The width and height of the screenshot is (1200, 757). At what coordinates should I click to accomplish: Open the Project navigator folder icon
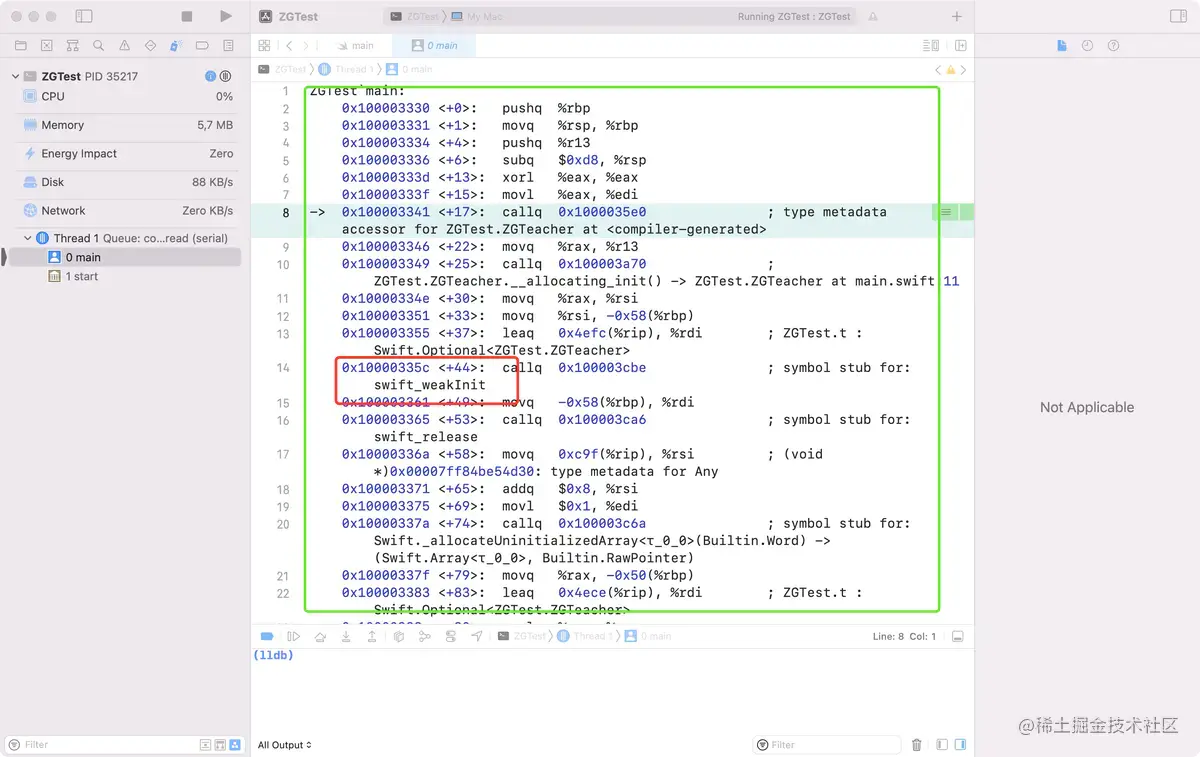pyautogui.click(x=20, y=46)
